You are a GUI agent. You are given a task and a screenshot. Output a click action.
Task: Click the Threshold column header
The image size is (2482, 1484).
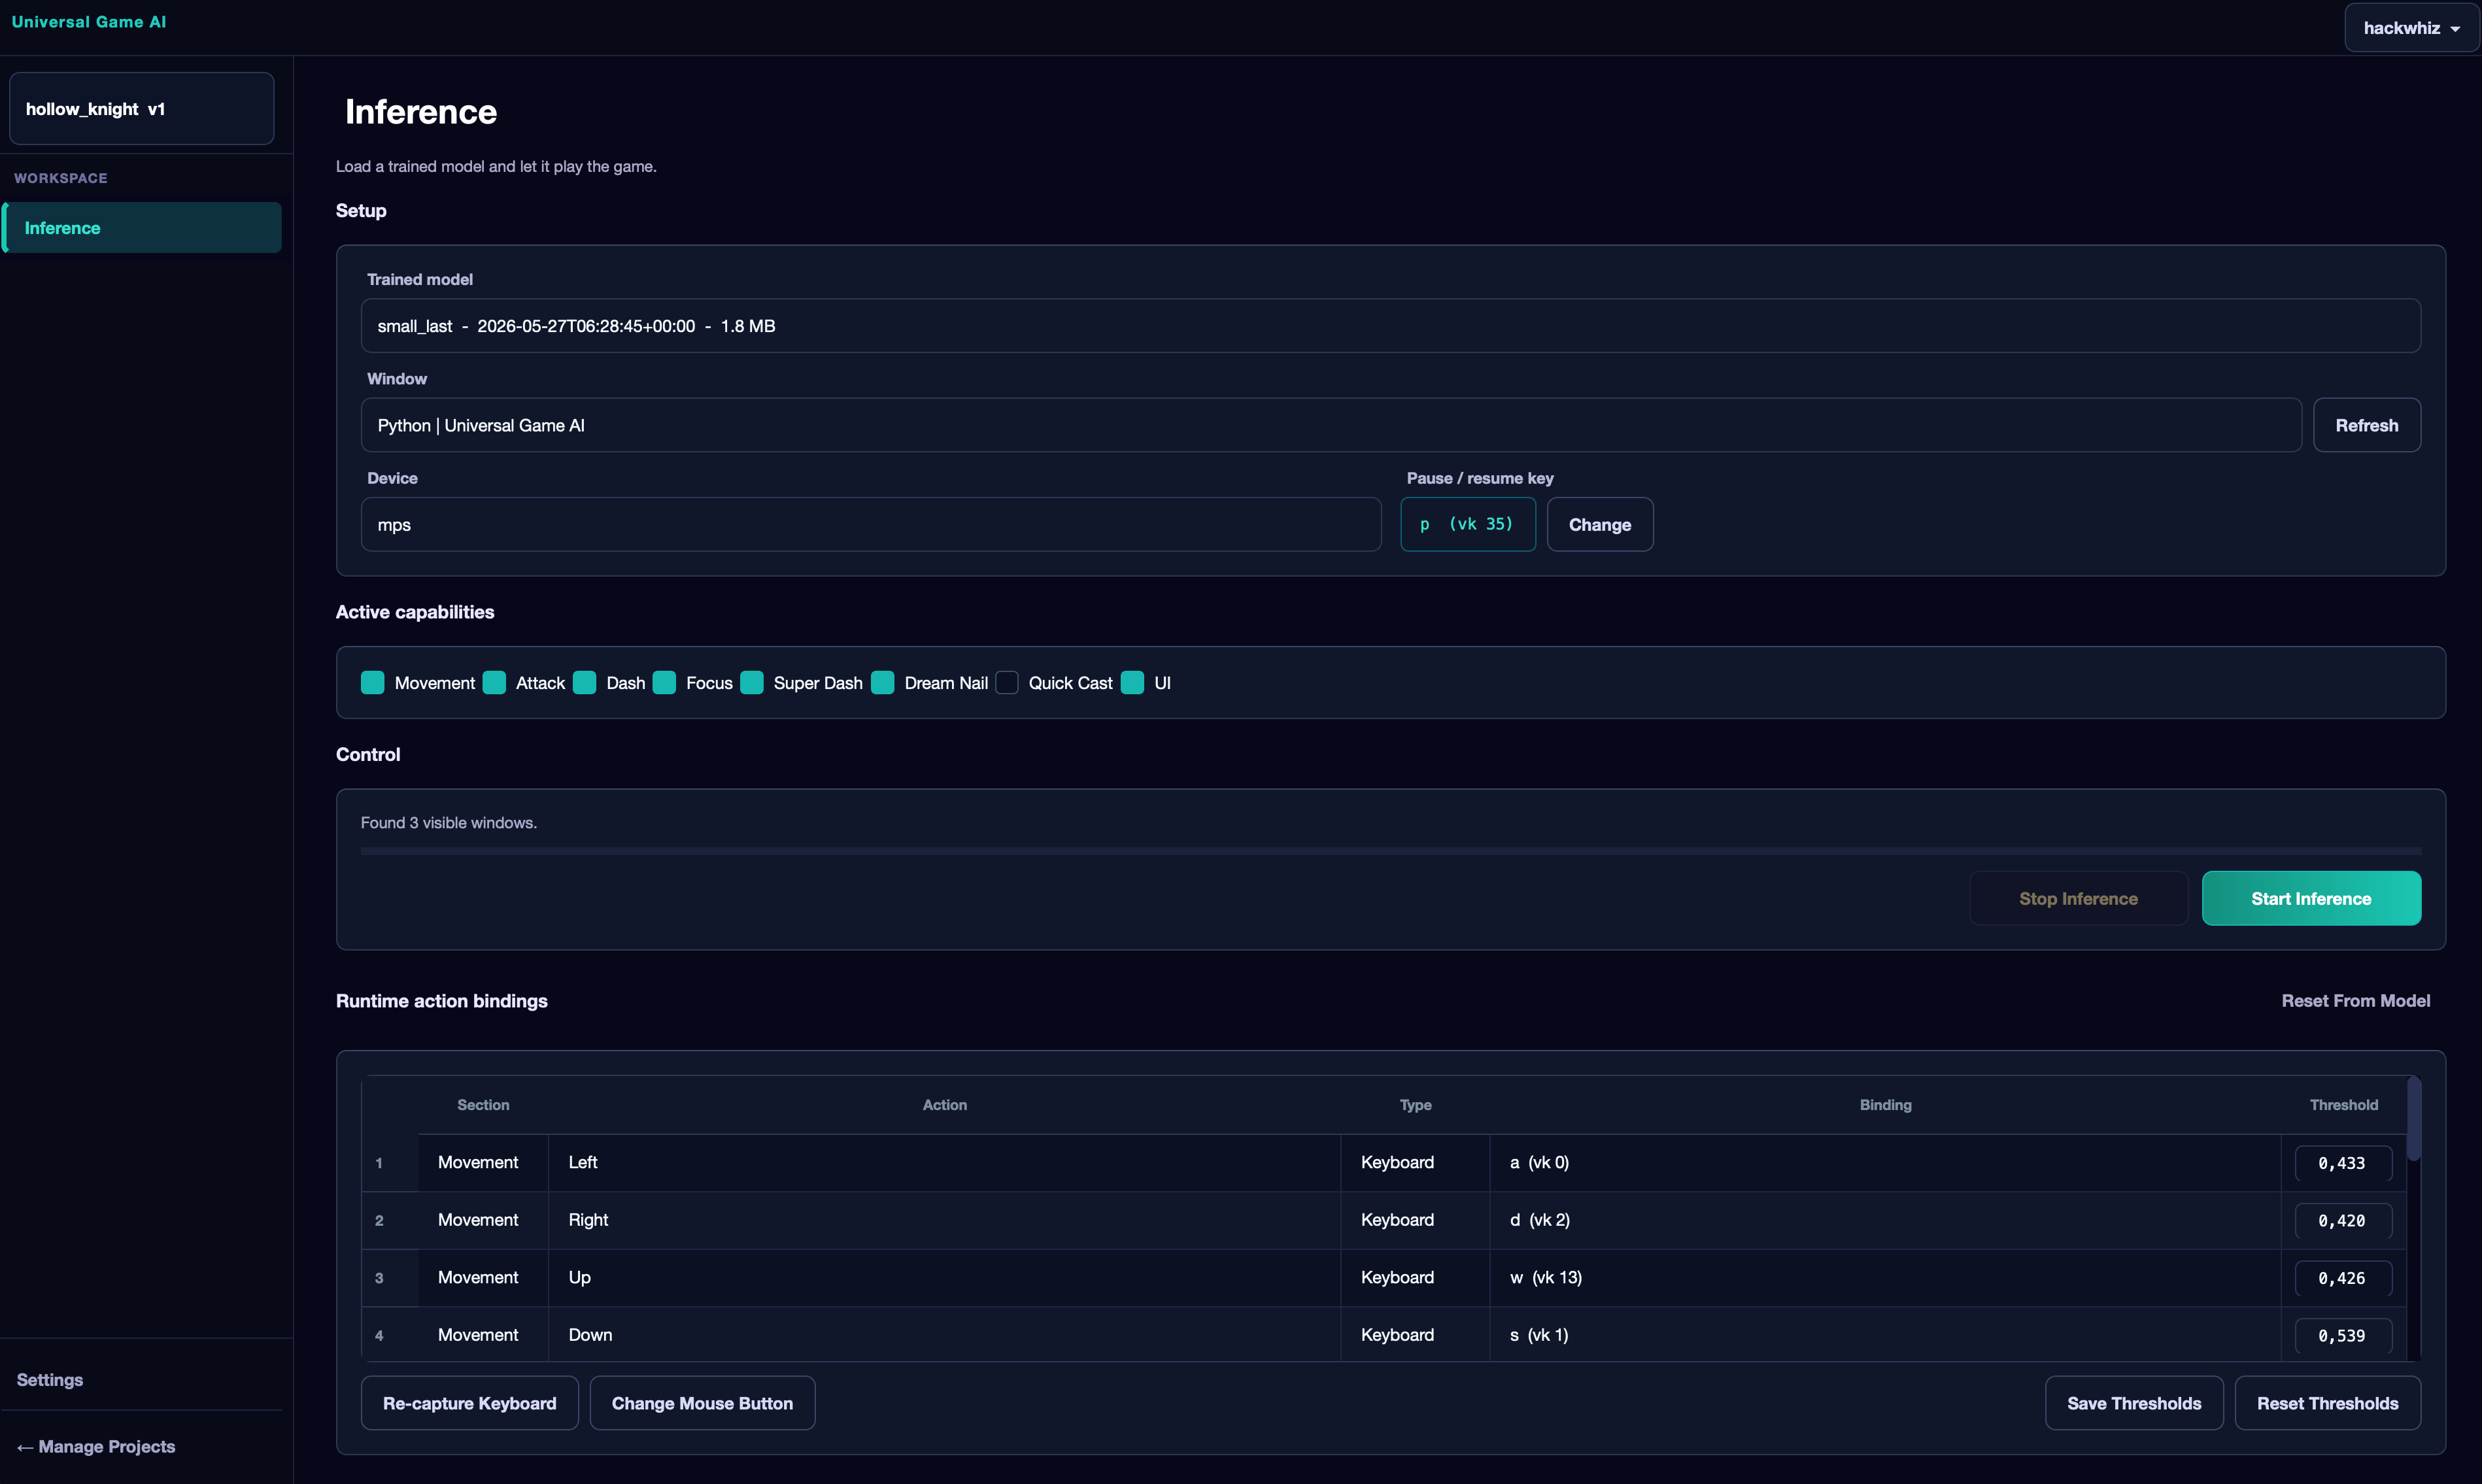pyautogui.click(x=2343, y=1104)
